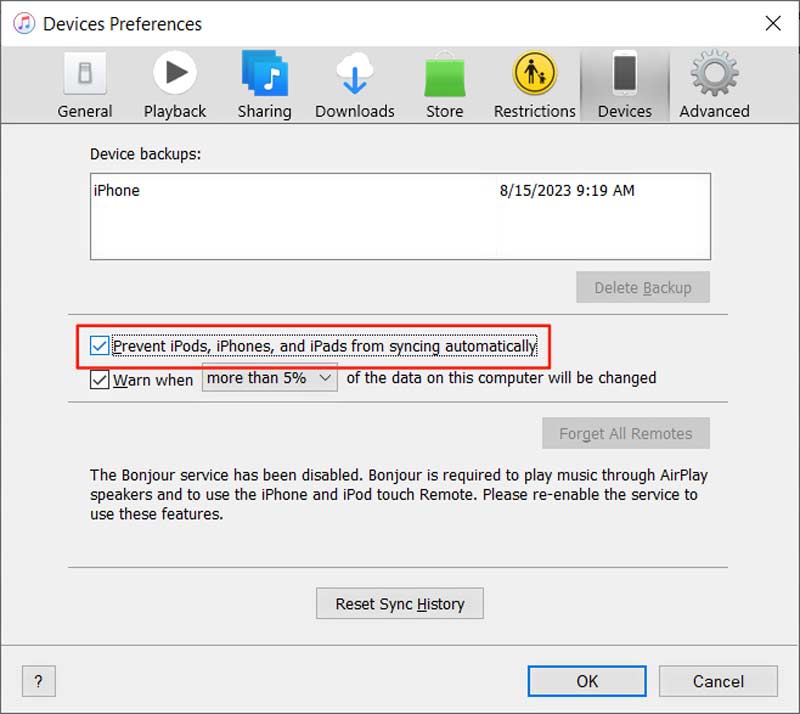Click the Apple music icon in titlebar

[22, 22]
